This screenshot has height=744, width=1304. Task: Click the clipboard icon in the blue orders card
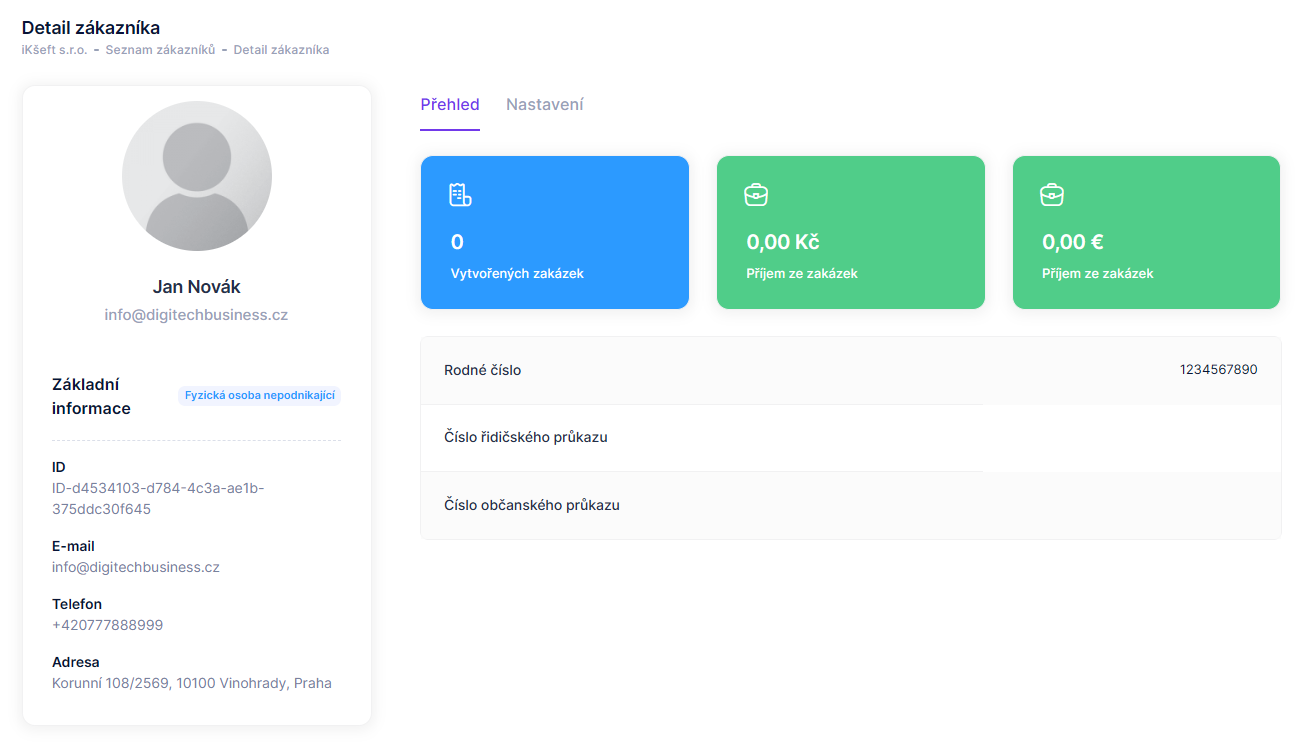click(460, 195)
